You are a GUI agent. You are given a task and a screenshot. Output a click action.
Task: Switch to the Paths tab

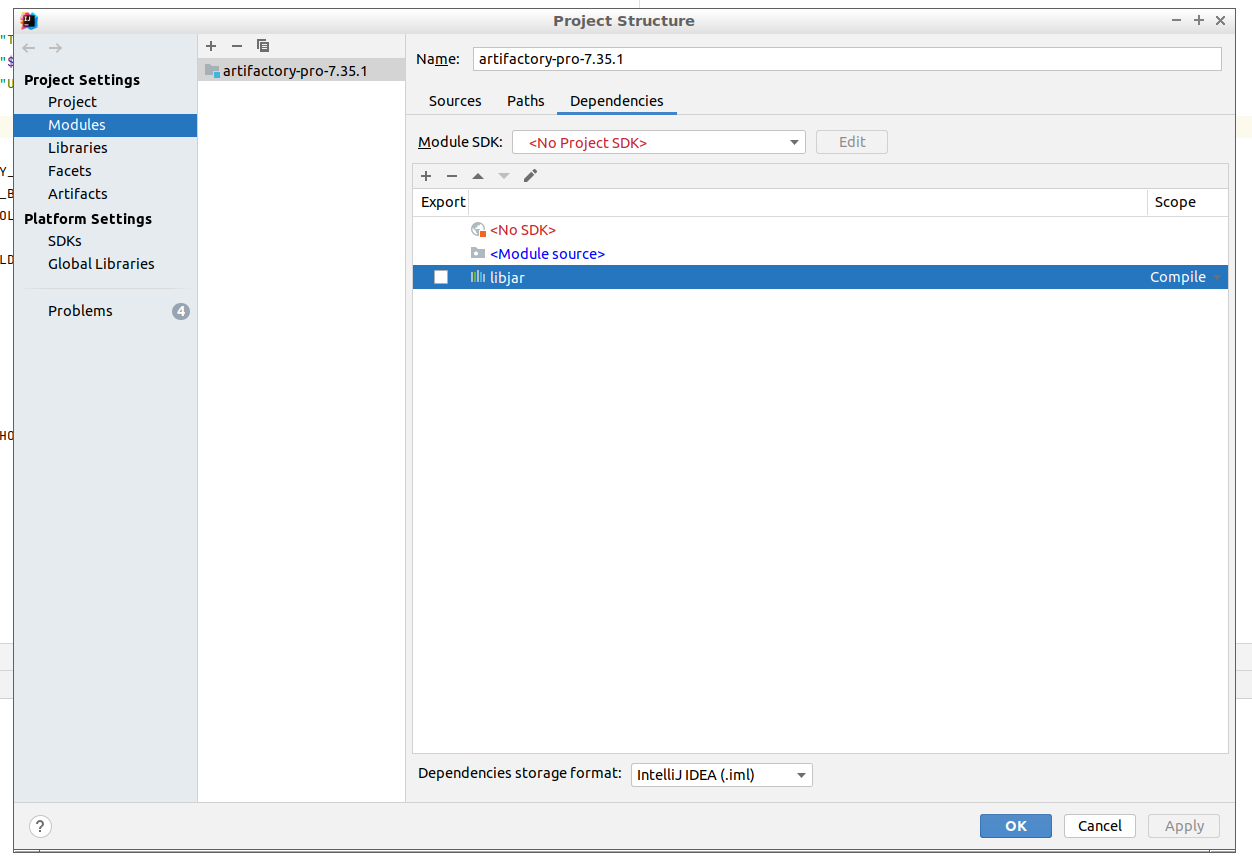click(x=526, y=101)
